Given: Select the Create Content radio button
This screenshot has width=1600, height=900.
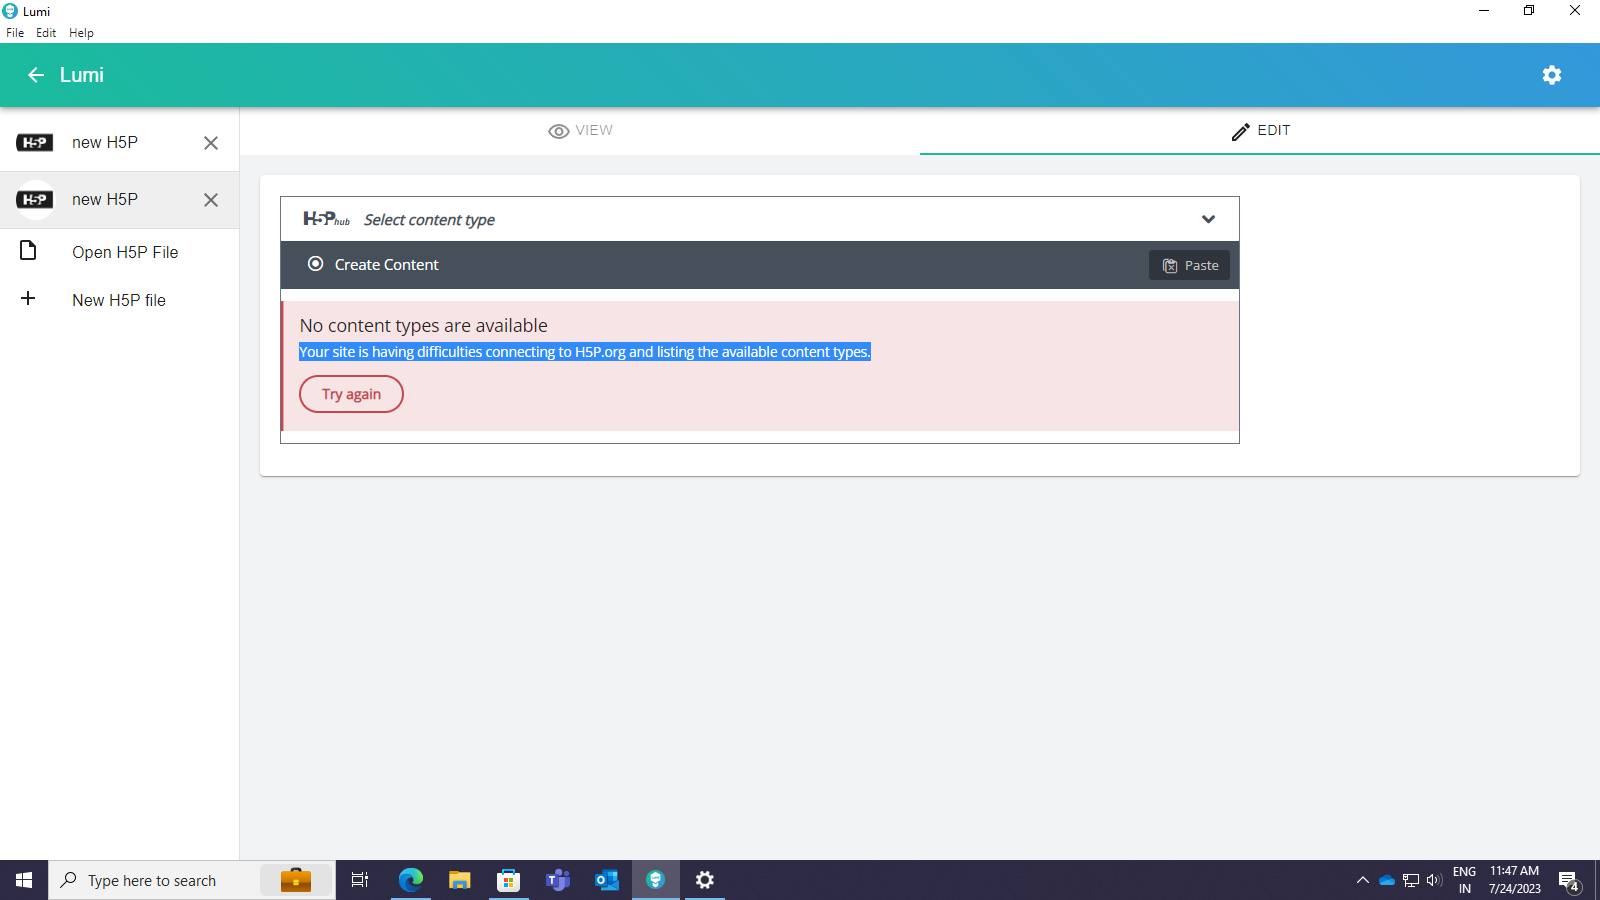Looking at the screenshot, I should coord(315,264).
